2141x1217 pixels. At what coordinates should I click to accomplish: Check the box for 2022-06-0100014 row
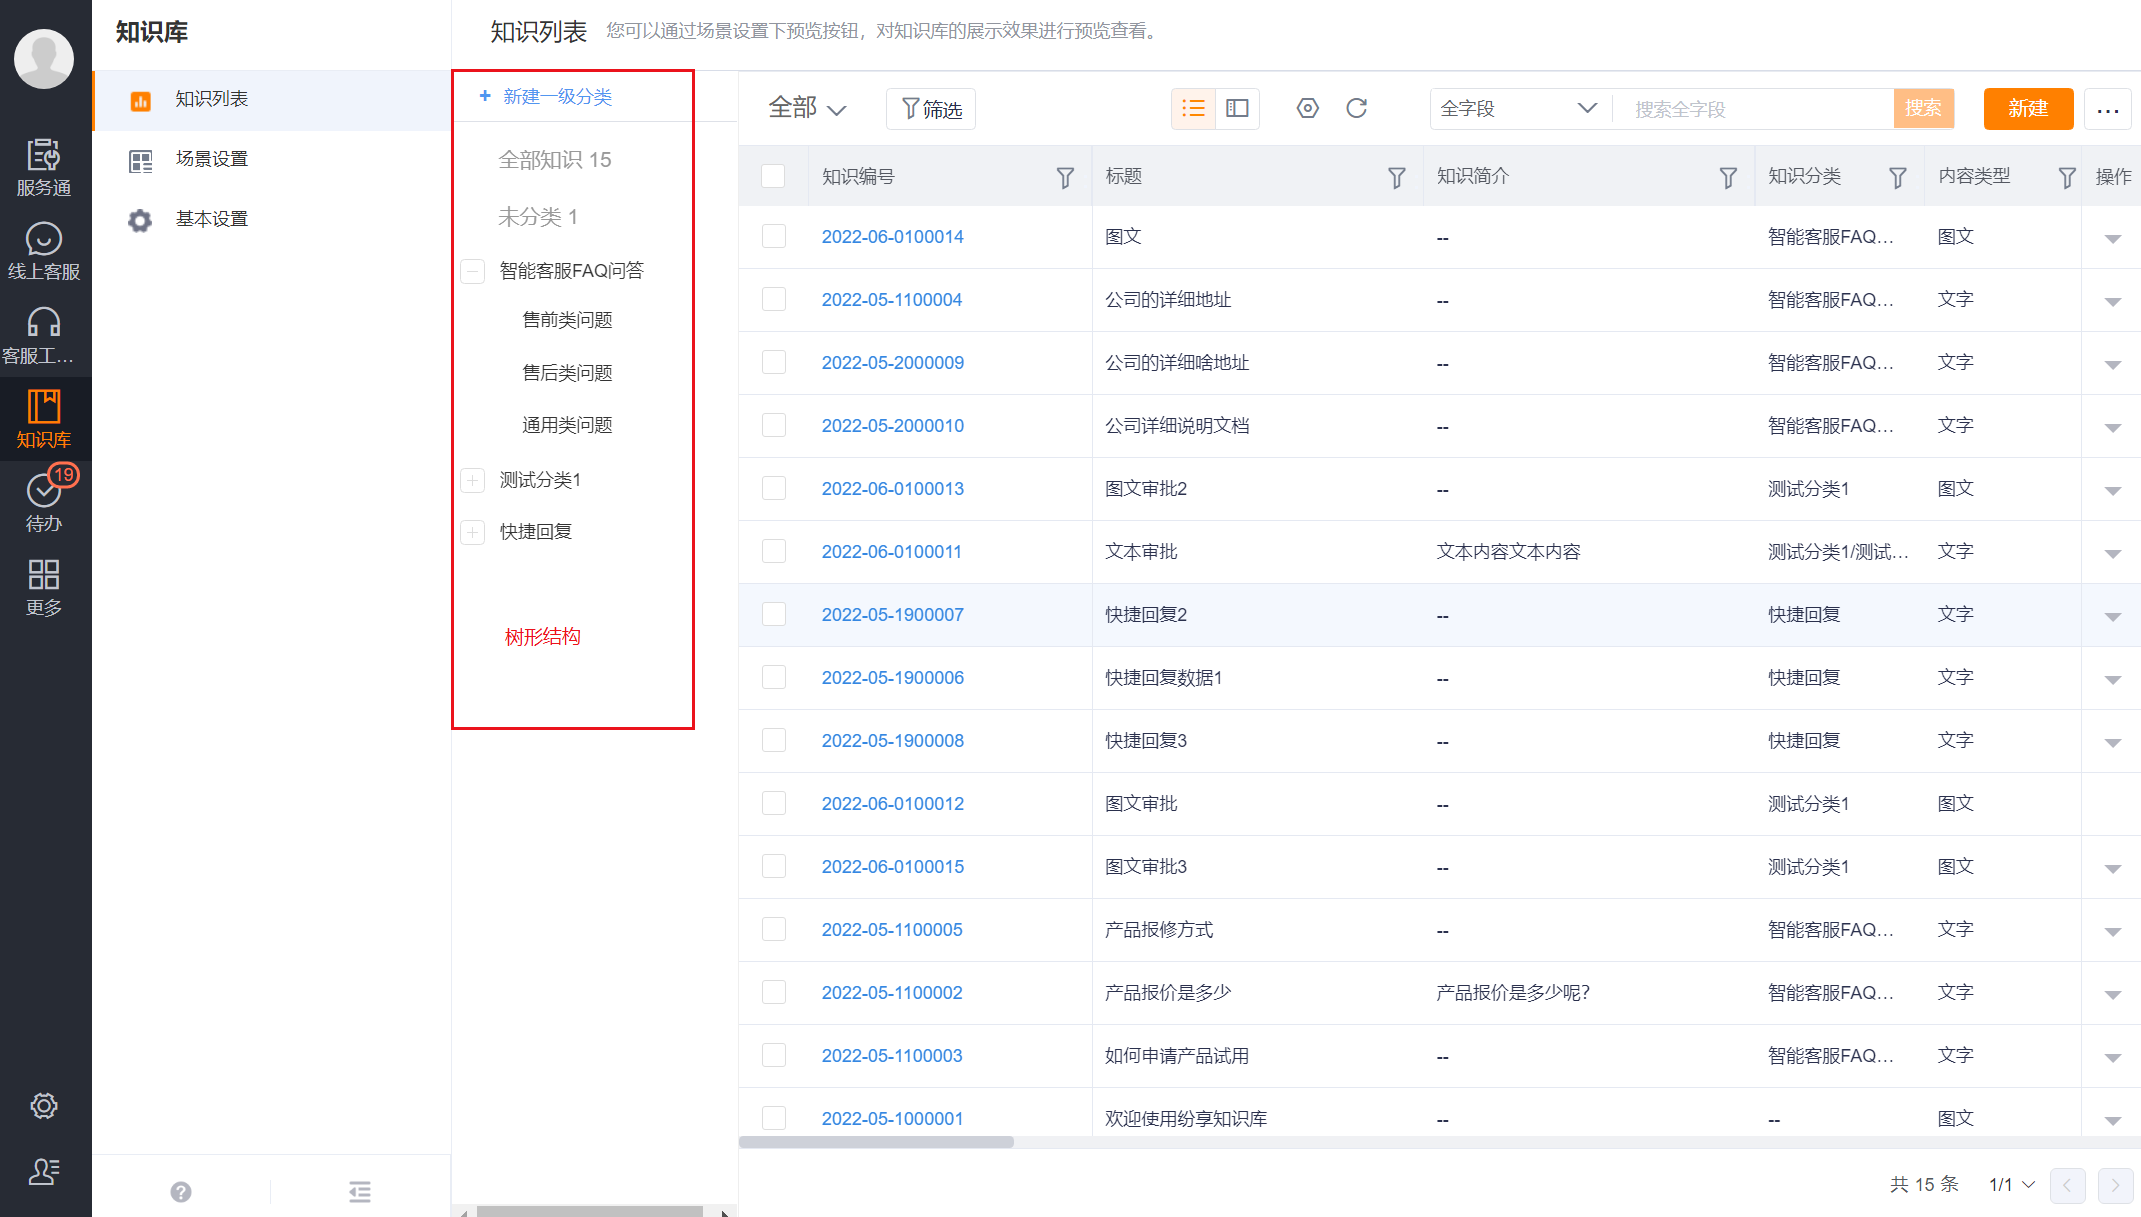pos(773,237)
